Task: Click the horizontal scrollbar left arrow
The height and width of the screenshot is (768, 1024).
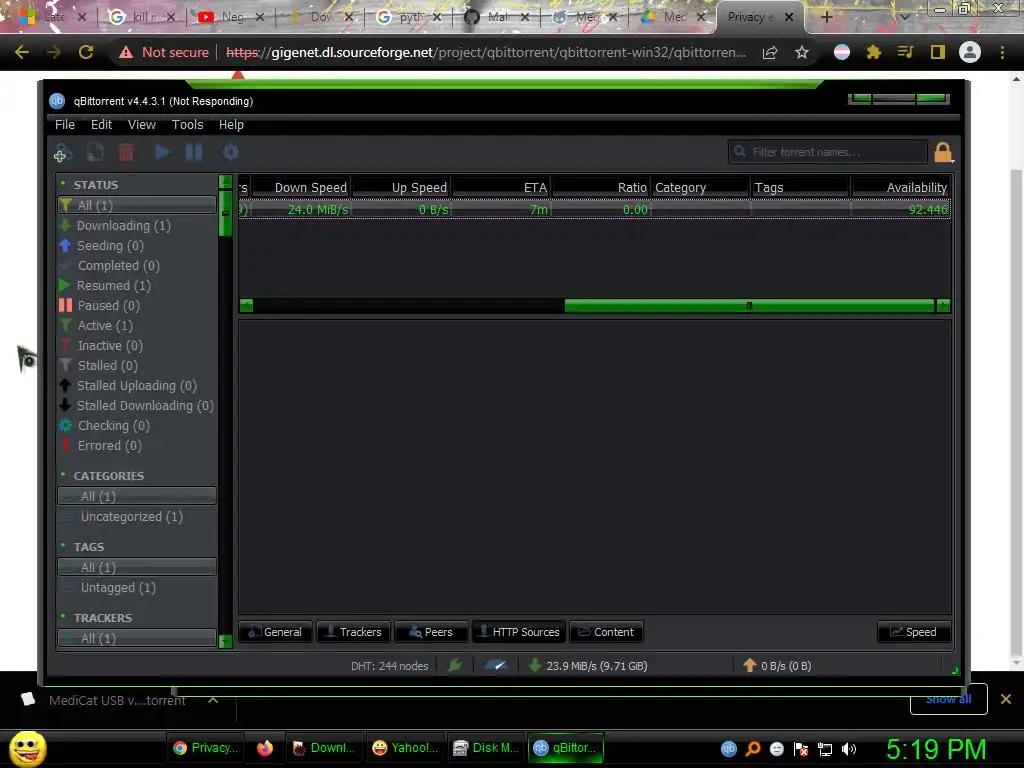Action: pyautogui.click(x=246, y=306)
